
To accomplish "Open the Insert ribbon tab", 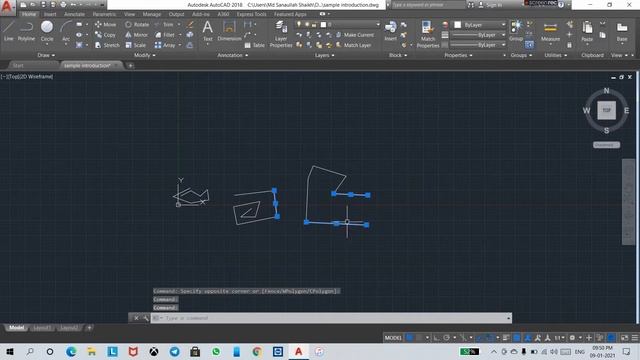I will click(50, 14).
